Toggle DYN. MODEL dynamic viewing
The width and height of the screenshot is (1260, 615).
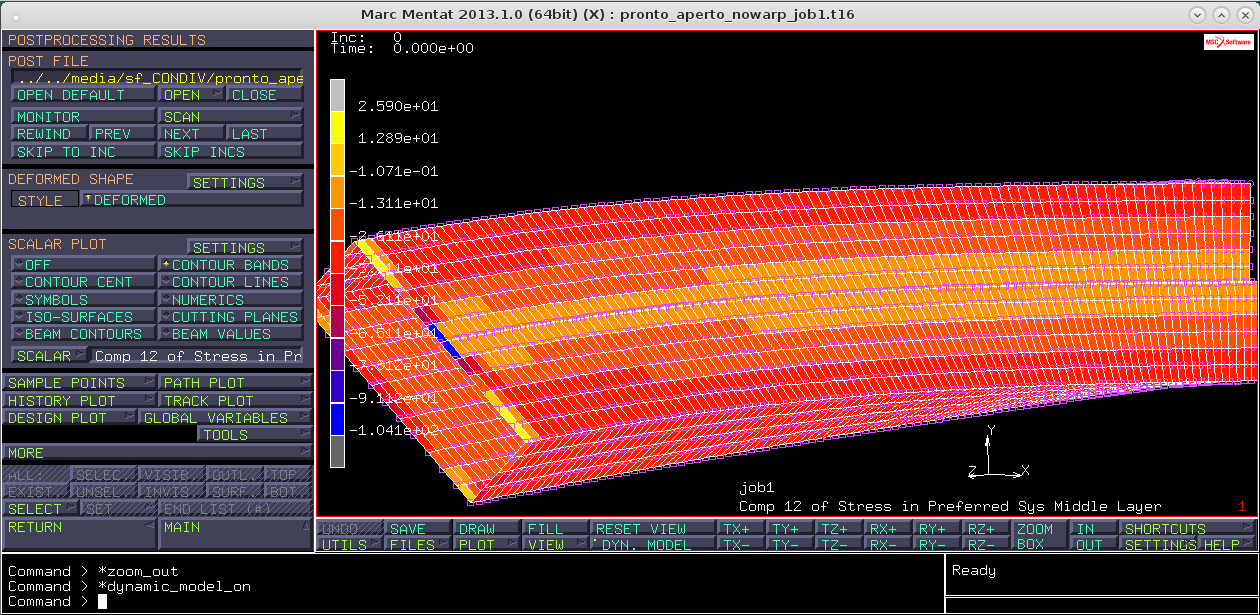click(654, 545)
